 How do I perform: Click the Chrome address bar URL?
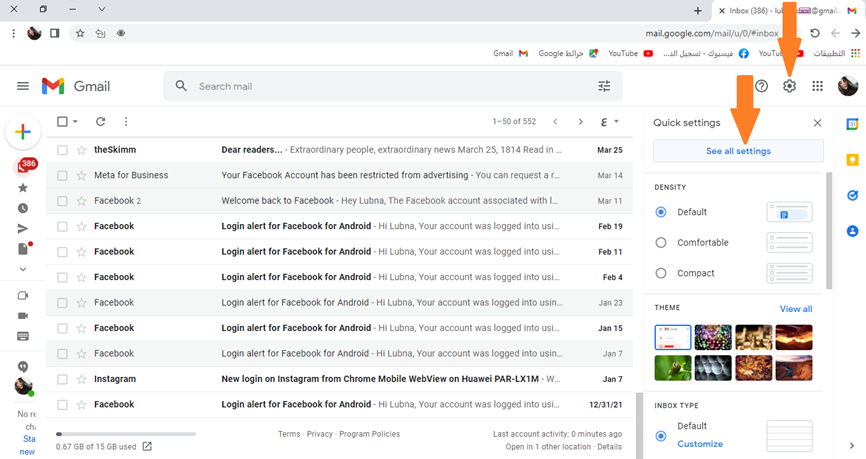pos(712,33)
